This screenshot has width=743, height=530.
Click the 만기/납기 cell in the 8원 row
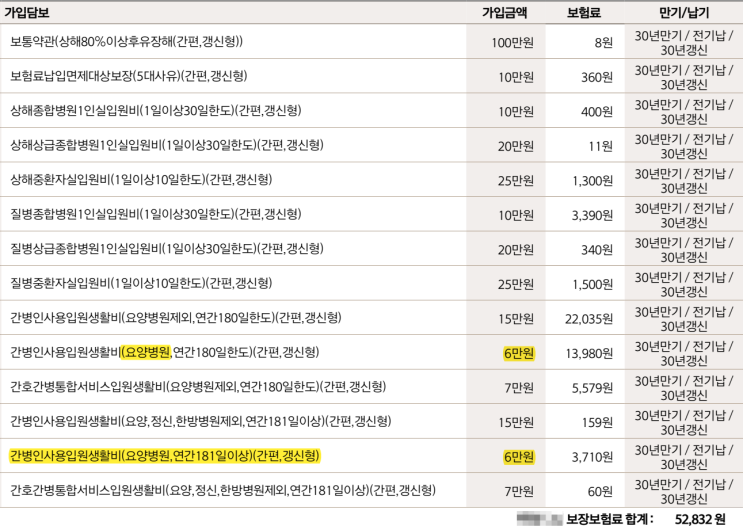pos(684,42)
